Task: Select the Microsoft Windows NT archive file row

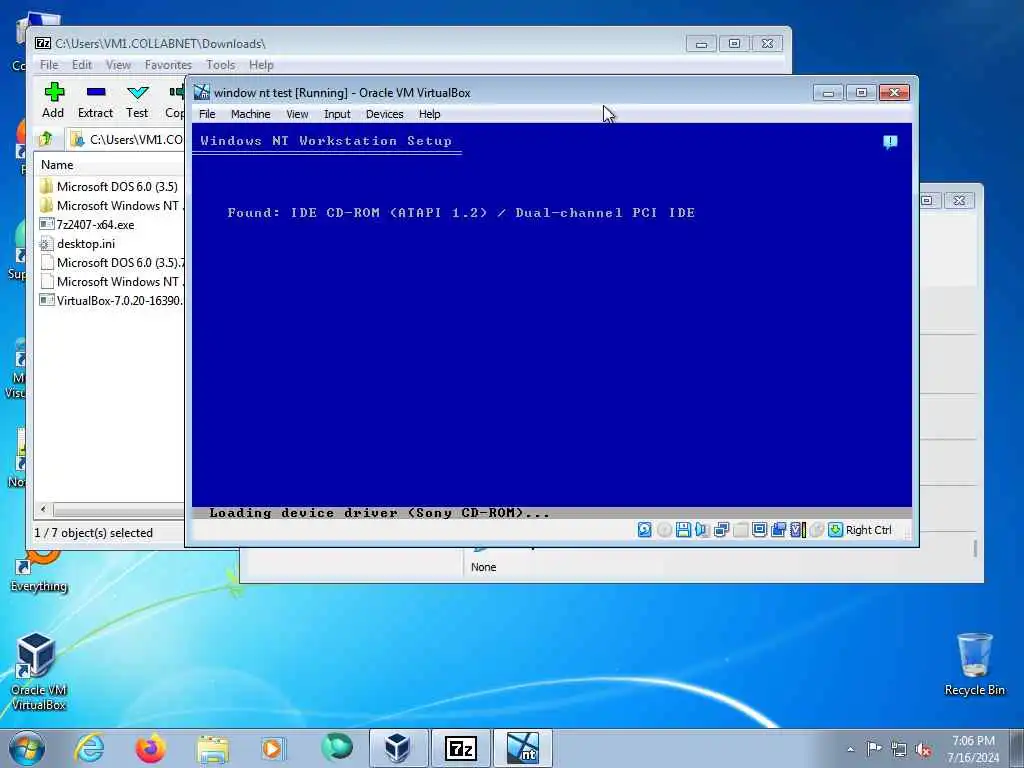Action: click(x=111, y=281)
